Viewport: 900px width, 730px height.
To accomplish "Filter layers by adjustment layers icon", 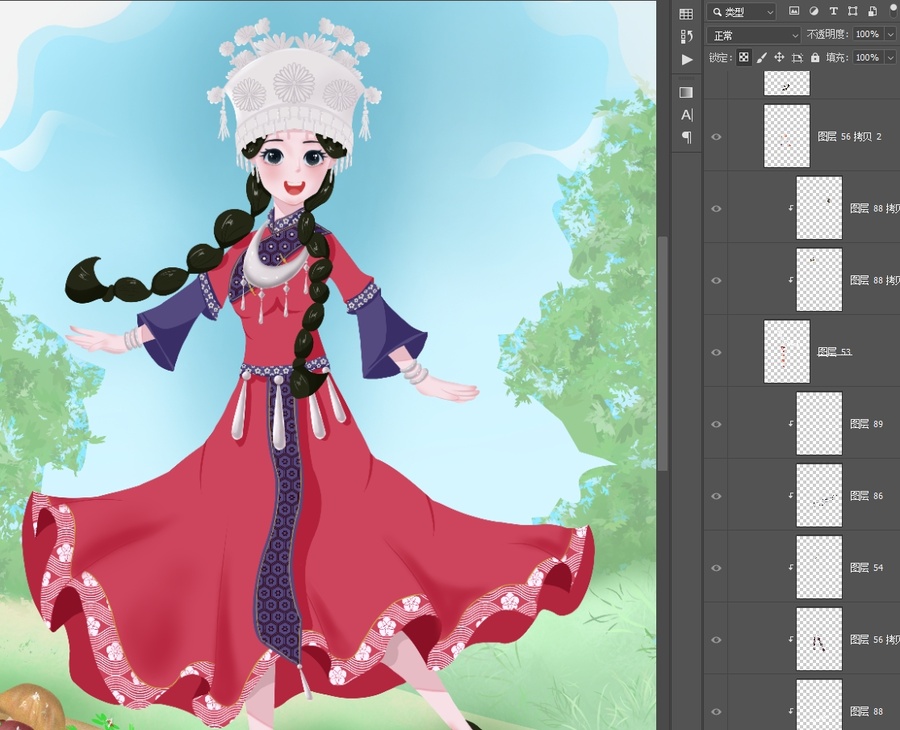I will [x=814, y=11].
